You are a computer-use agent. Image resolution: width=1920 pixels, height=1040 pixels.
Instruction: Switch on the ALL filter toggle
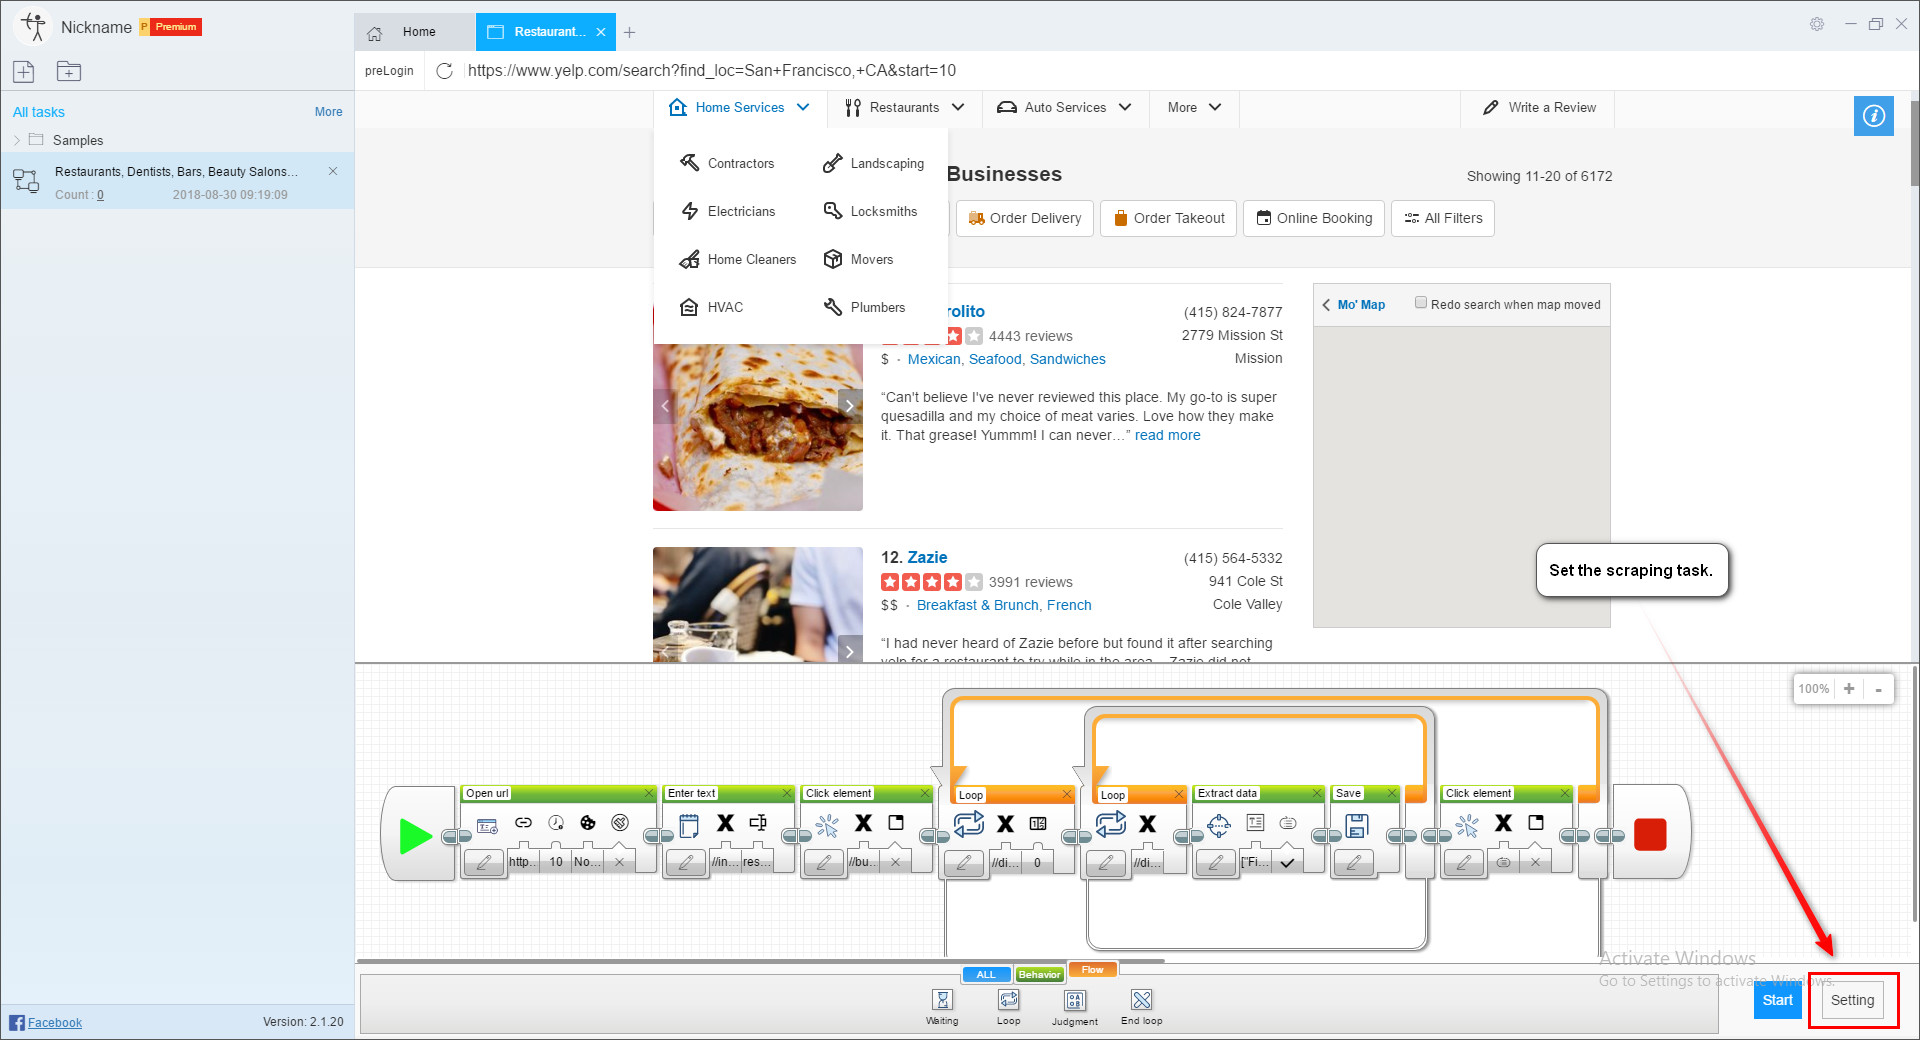click(x=986, y=973)
